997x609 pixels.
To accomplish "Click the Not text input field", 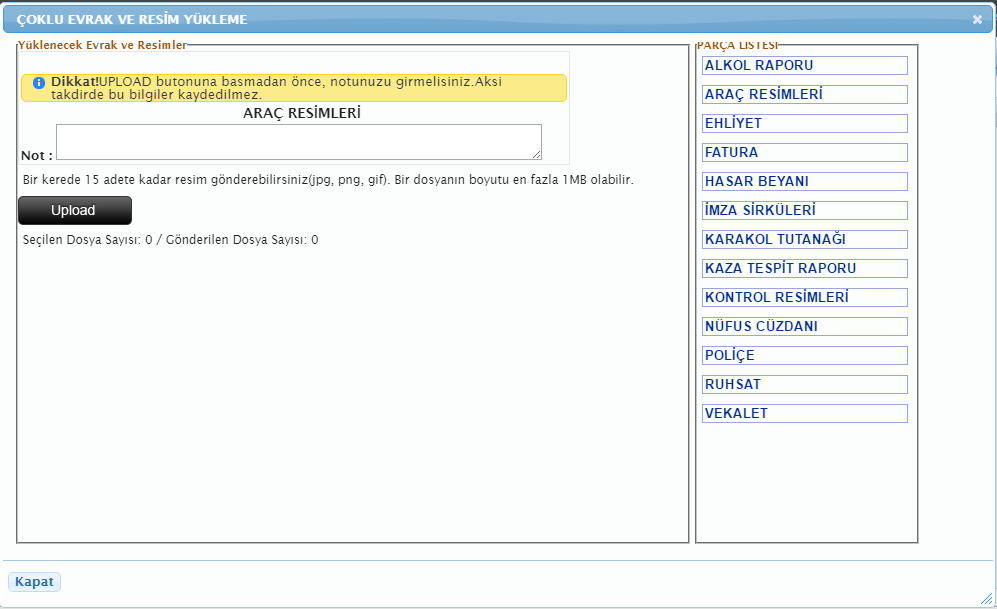I will pos(298,141).
